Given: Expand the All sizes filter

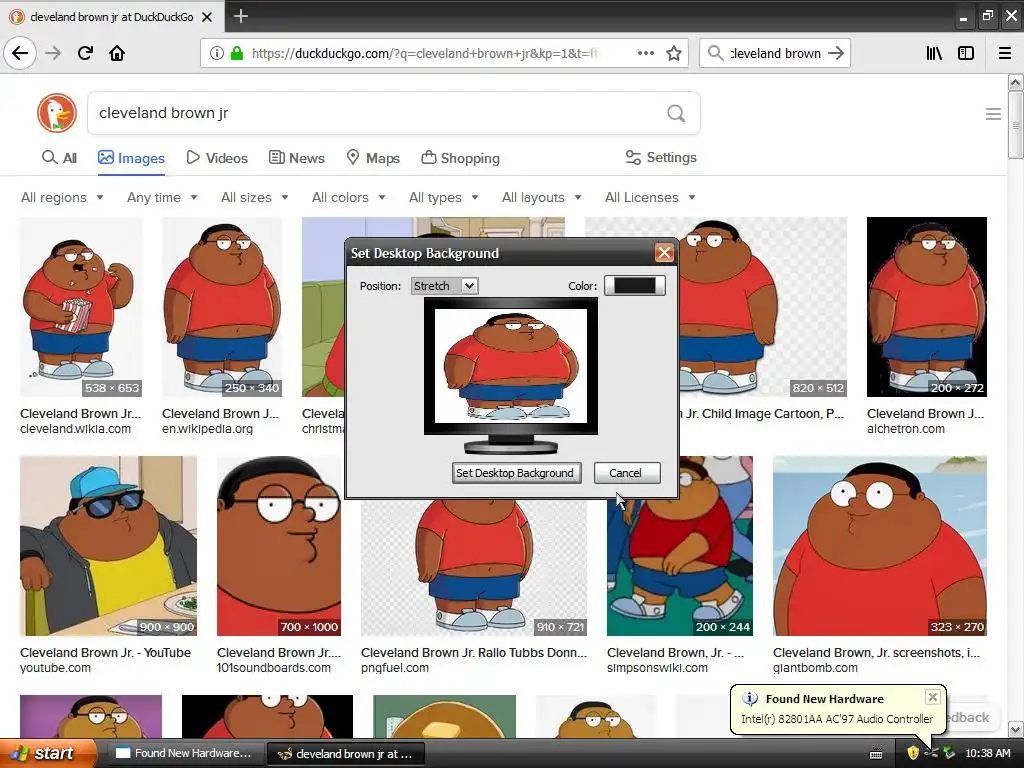Looking at the screenshot, I should tap(255, 197).
